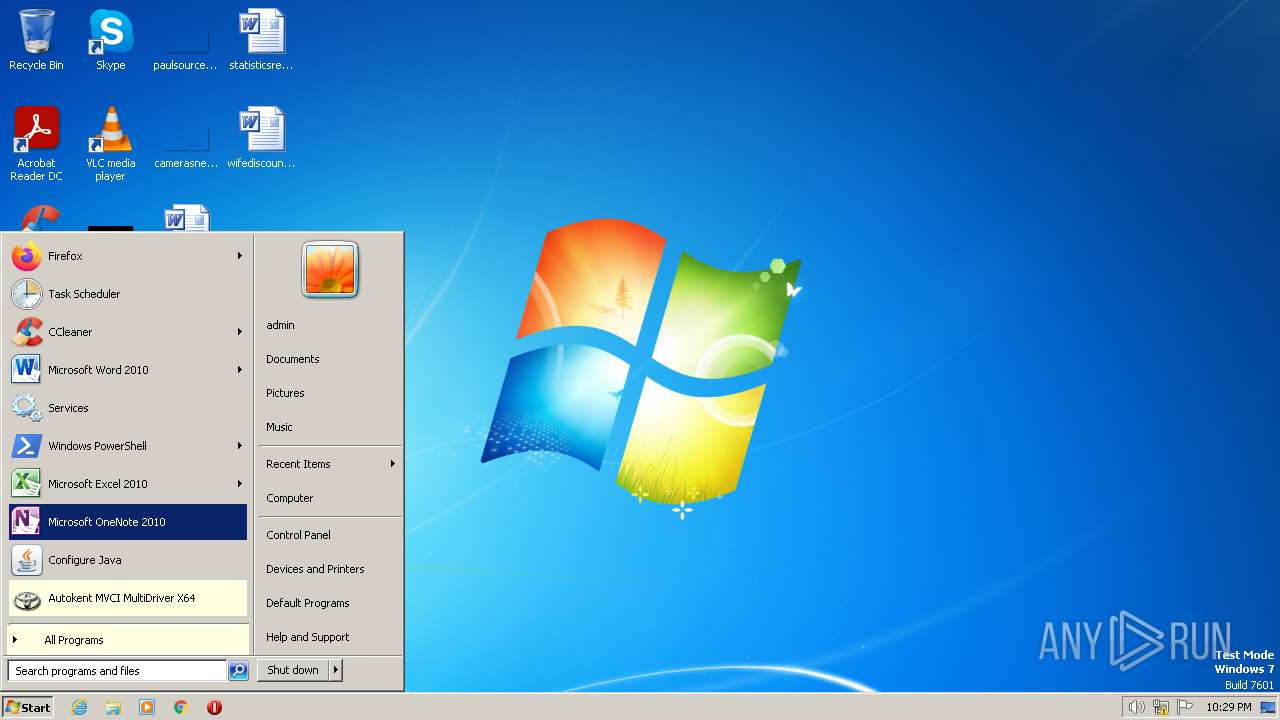
Task: Click the Show desktop button
Action: click(1268, 707)
